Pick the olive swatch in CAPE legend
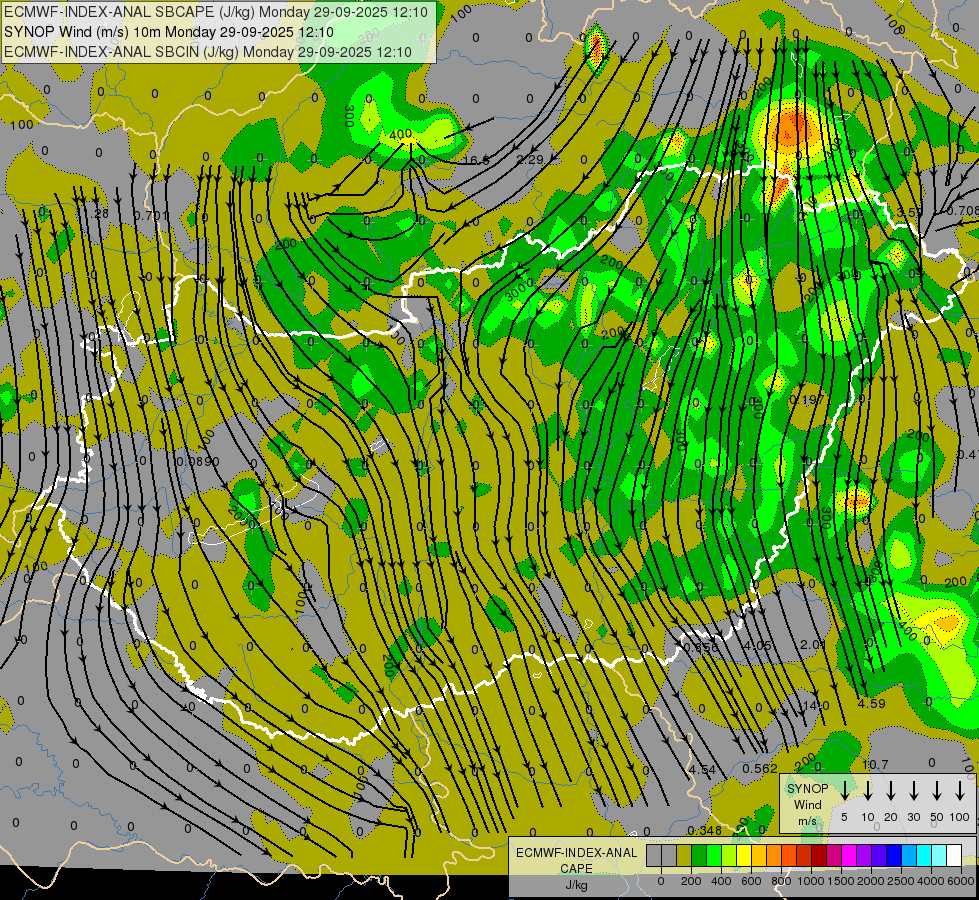 tap(684, 855)
